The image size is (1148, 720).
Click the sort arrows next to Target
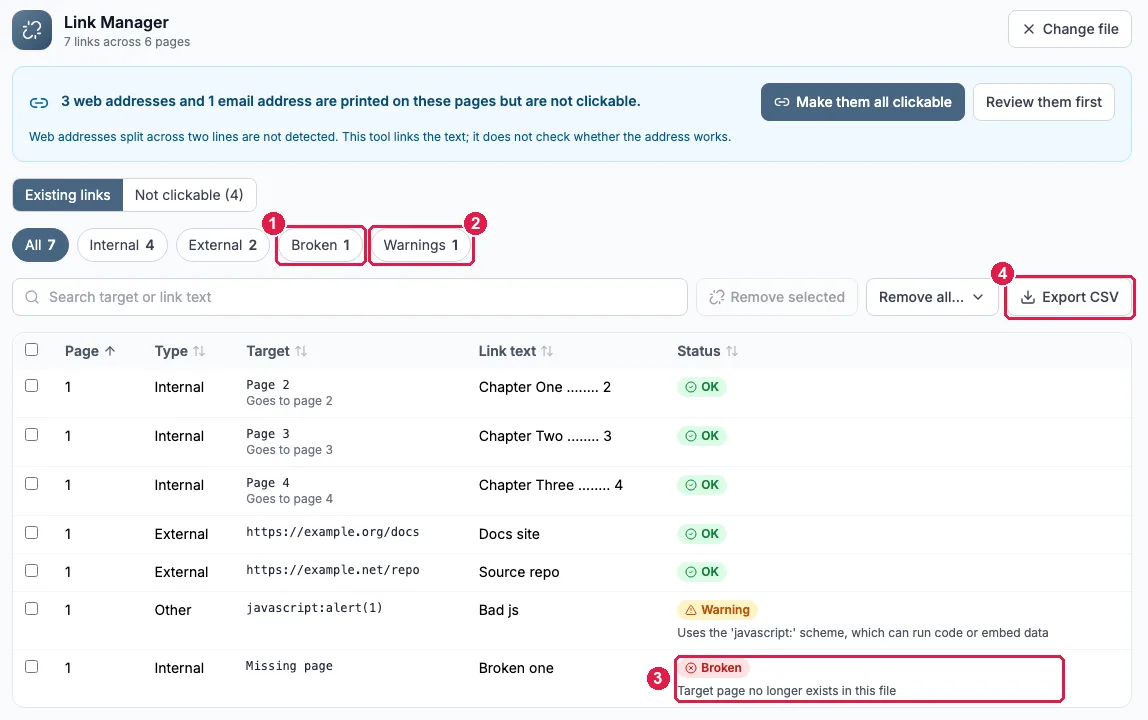click(301, 351)
